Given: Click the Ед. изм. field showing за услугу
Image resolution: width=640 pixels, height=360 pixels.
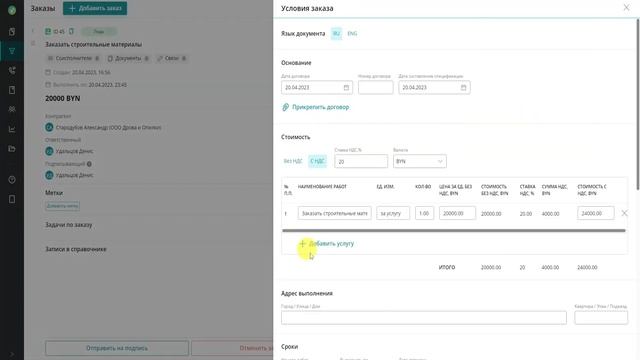Looking at the screenshot, I should point(393,213).
